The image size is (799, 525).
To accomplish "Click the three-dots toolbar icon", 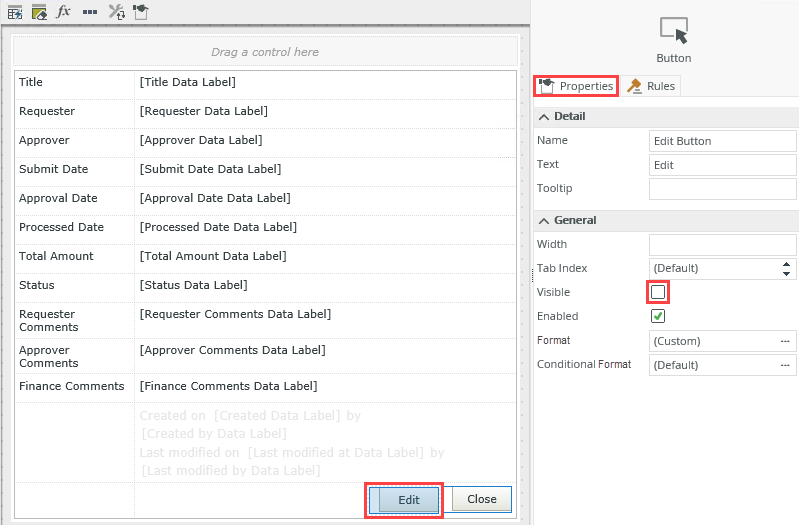I will point(89,12).
